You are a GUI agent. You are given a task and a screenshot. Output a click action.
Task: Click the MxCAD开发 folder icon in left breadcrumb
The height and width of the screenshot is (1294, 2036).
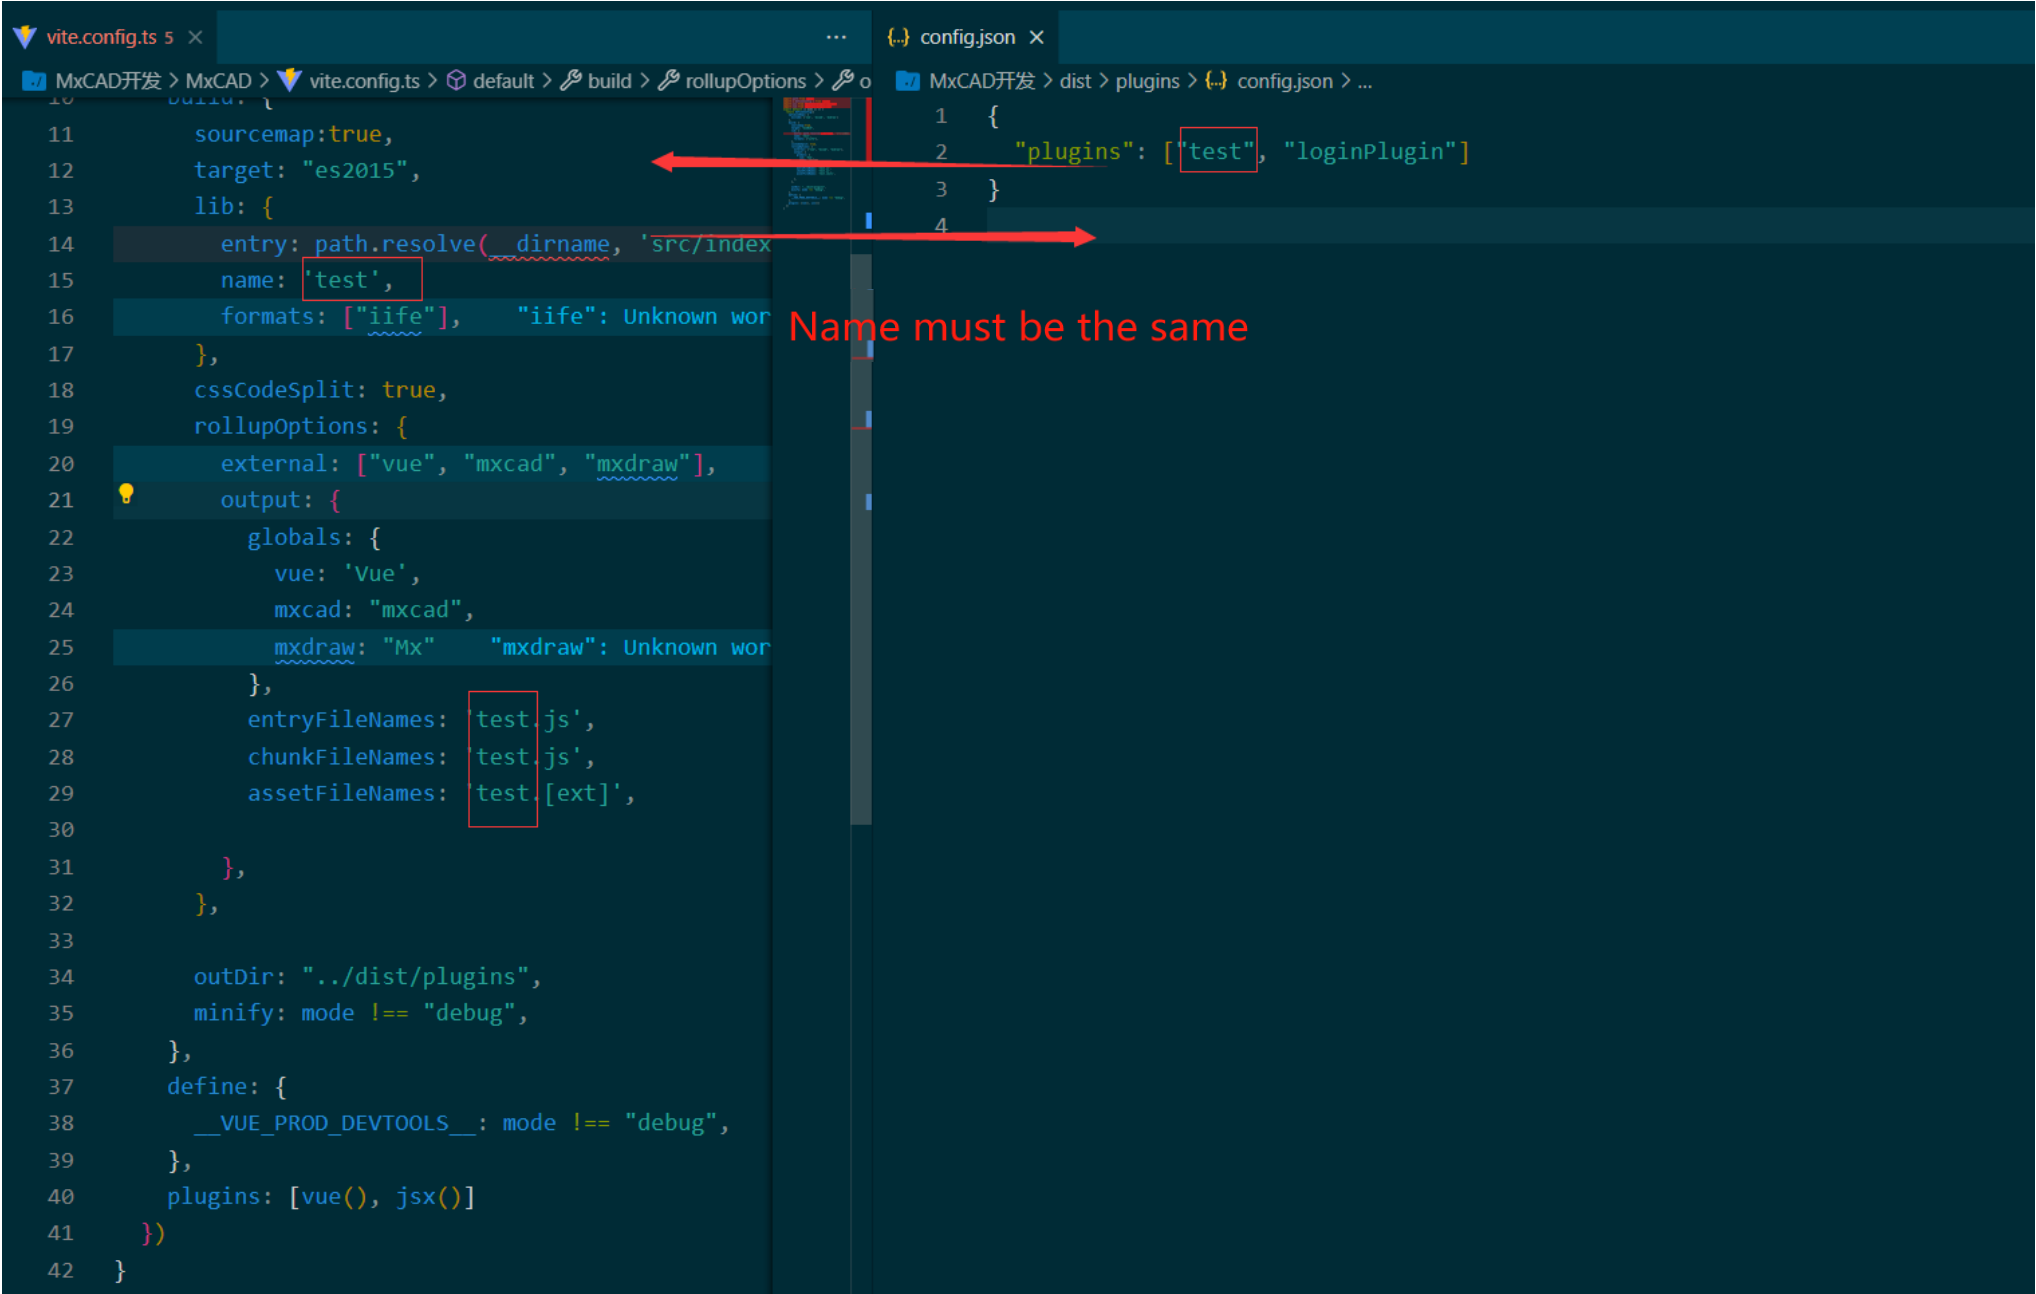tap(33, 81)
